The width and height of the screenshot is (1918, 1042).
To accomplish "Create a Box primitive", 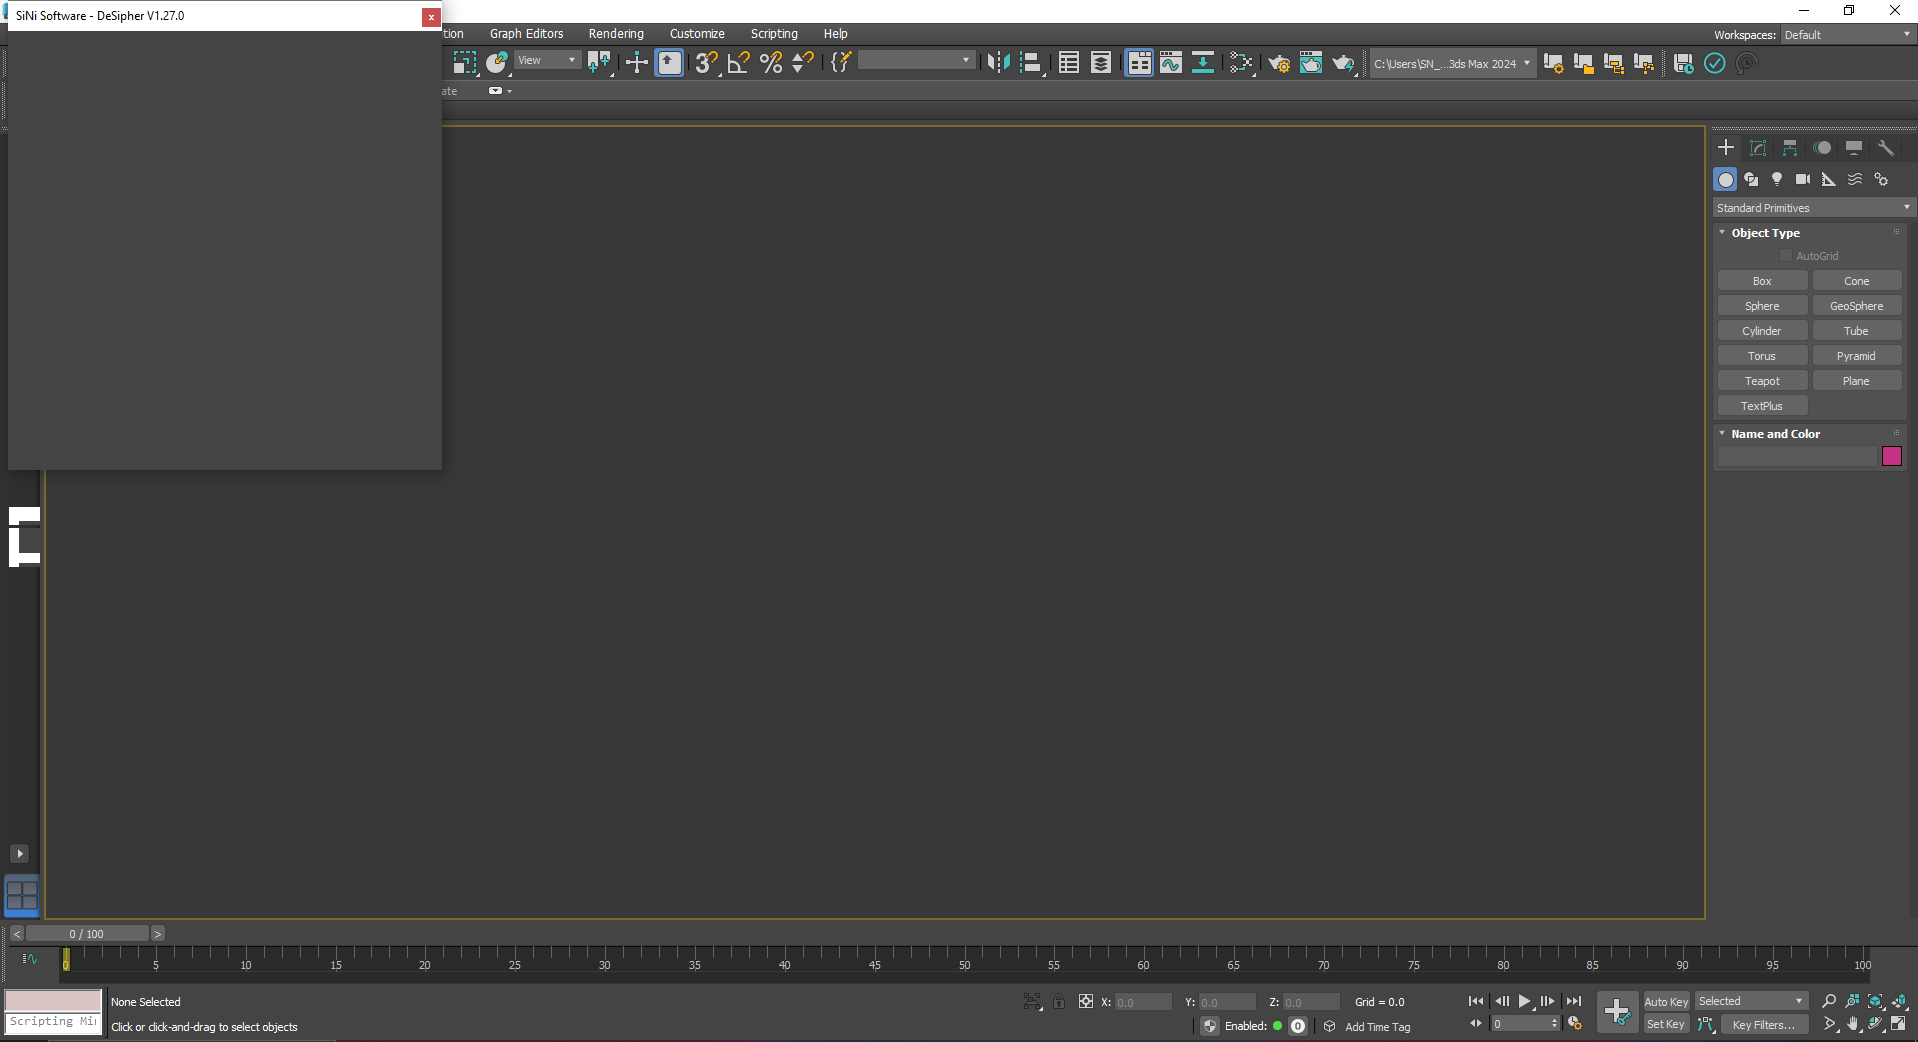I will pos(1762,281).
